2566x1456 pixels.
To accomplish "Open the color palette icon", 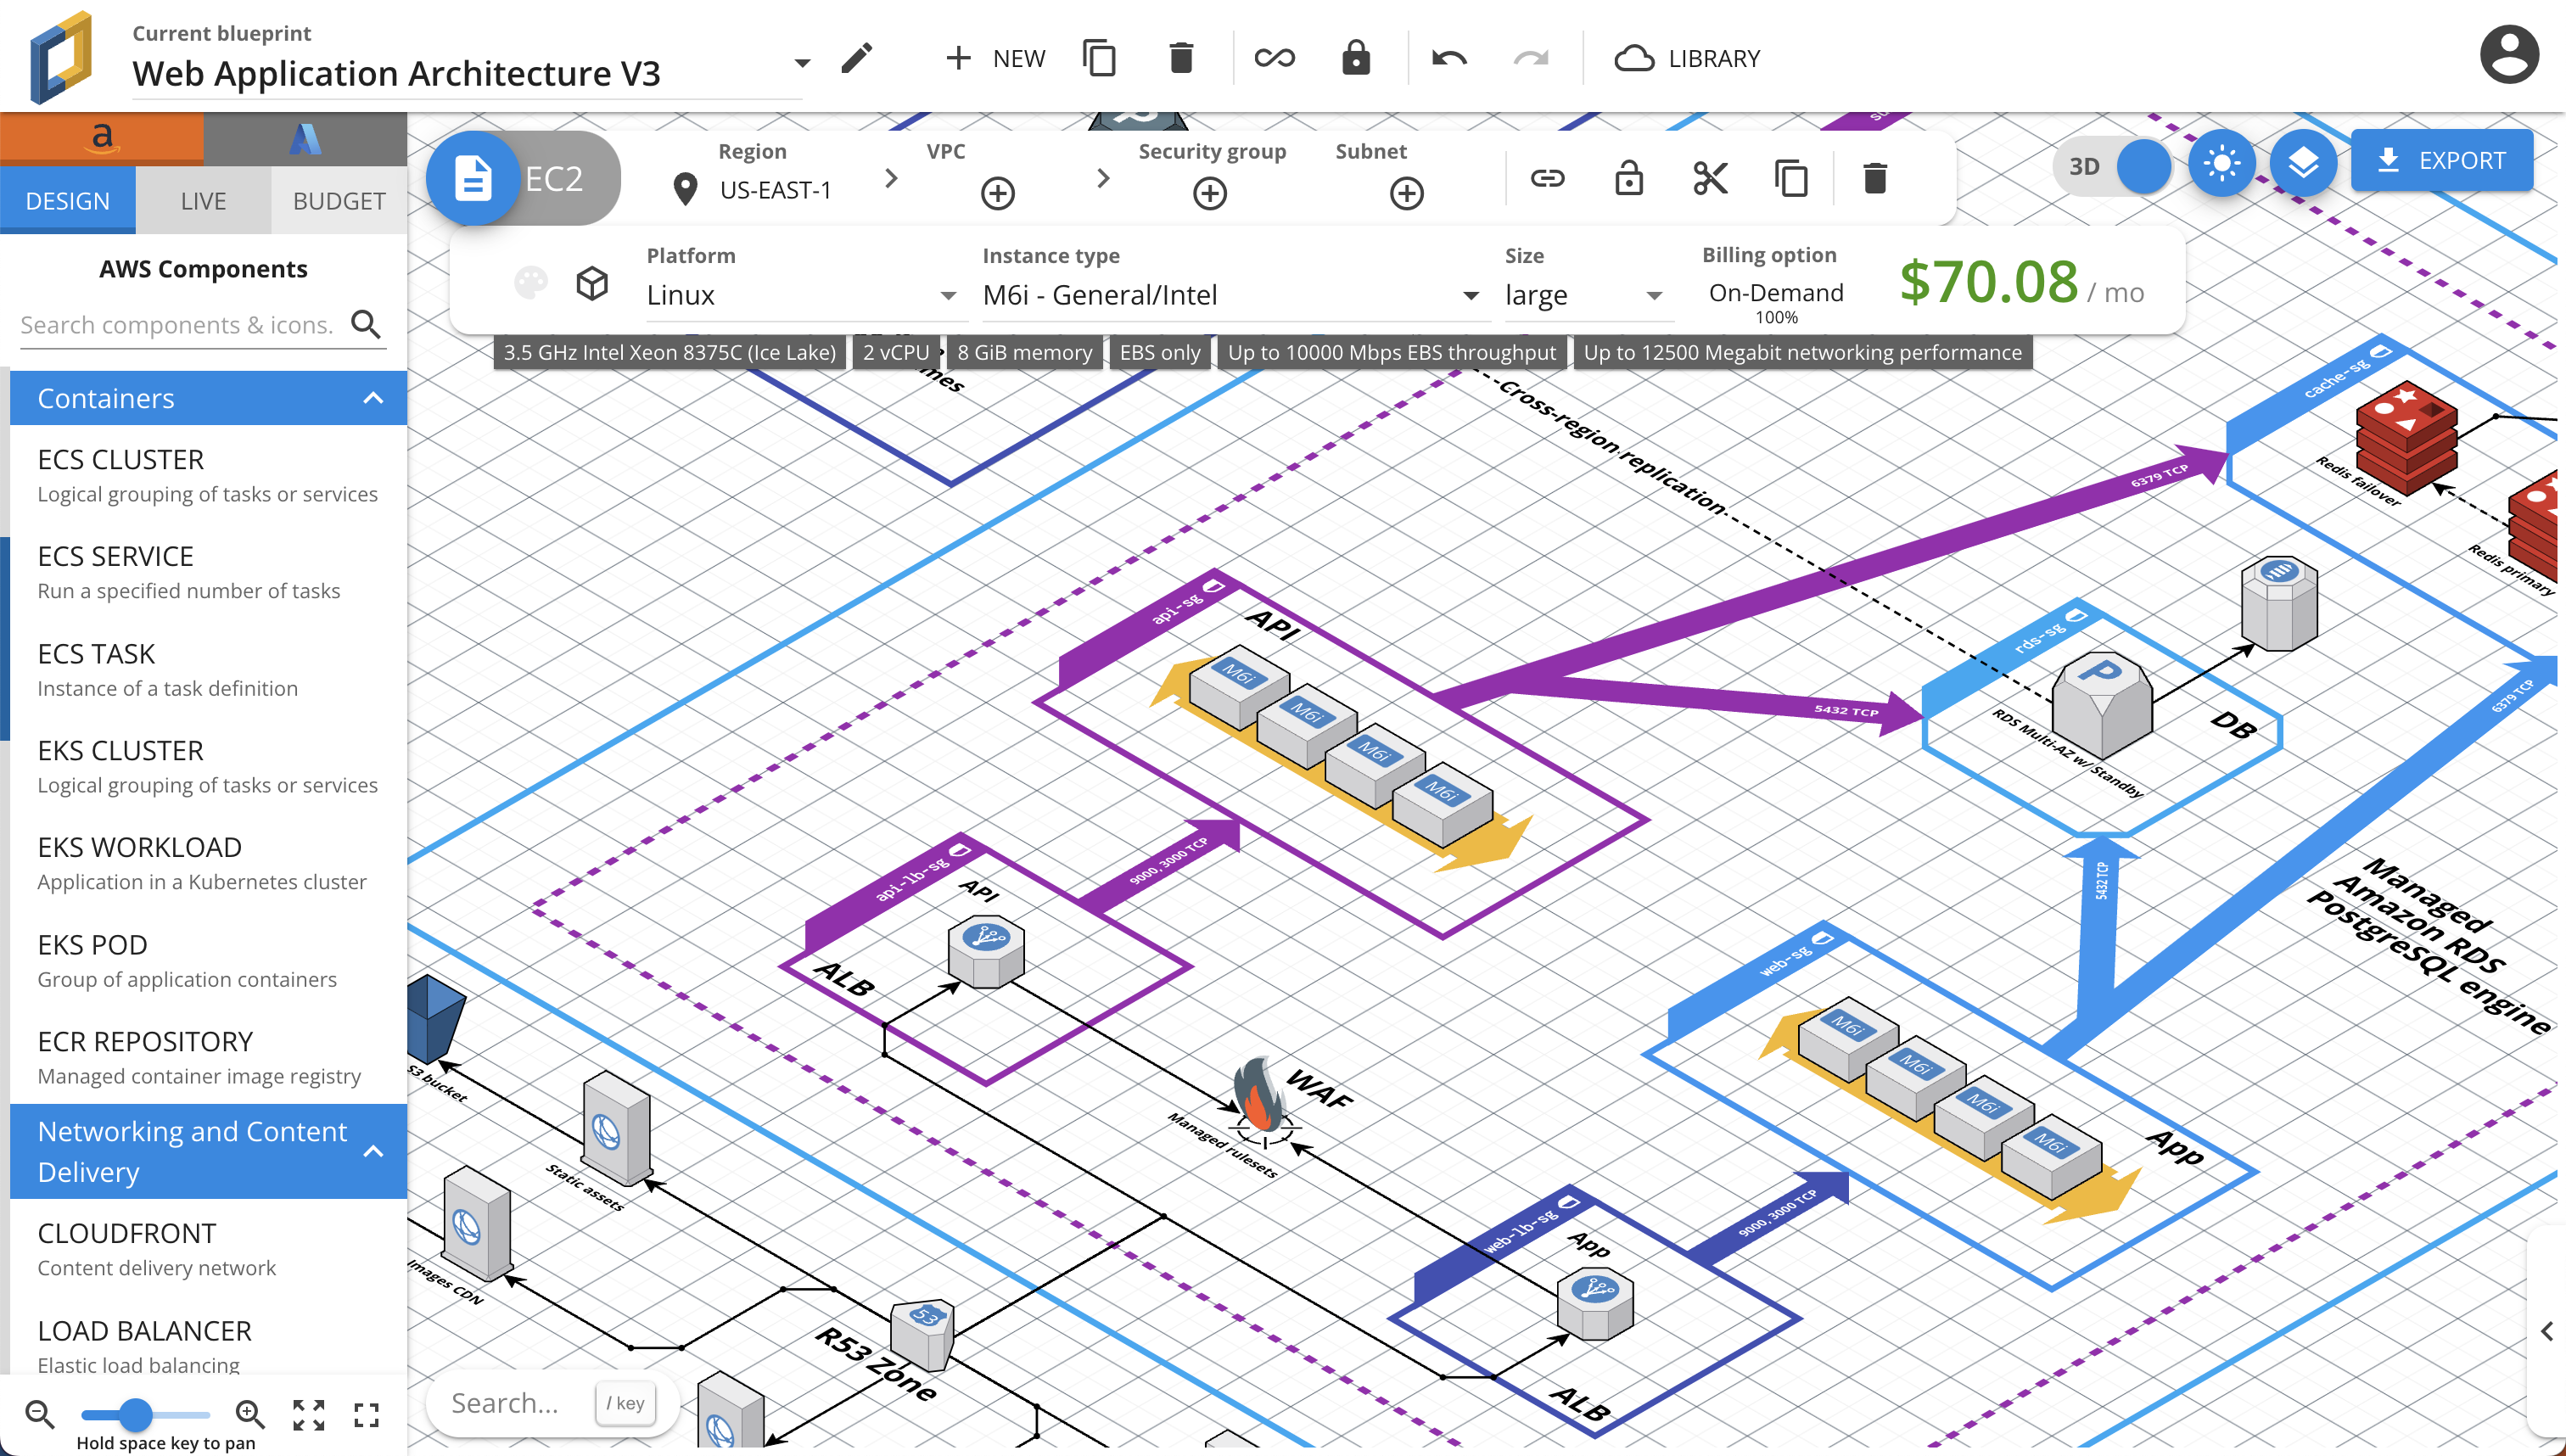I will coord(531,283).
